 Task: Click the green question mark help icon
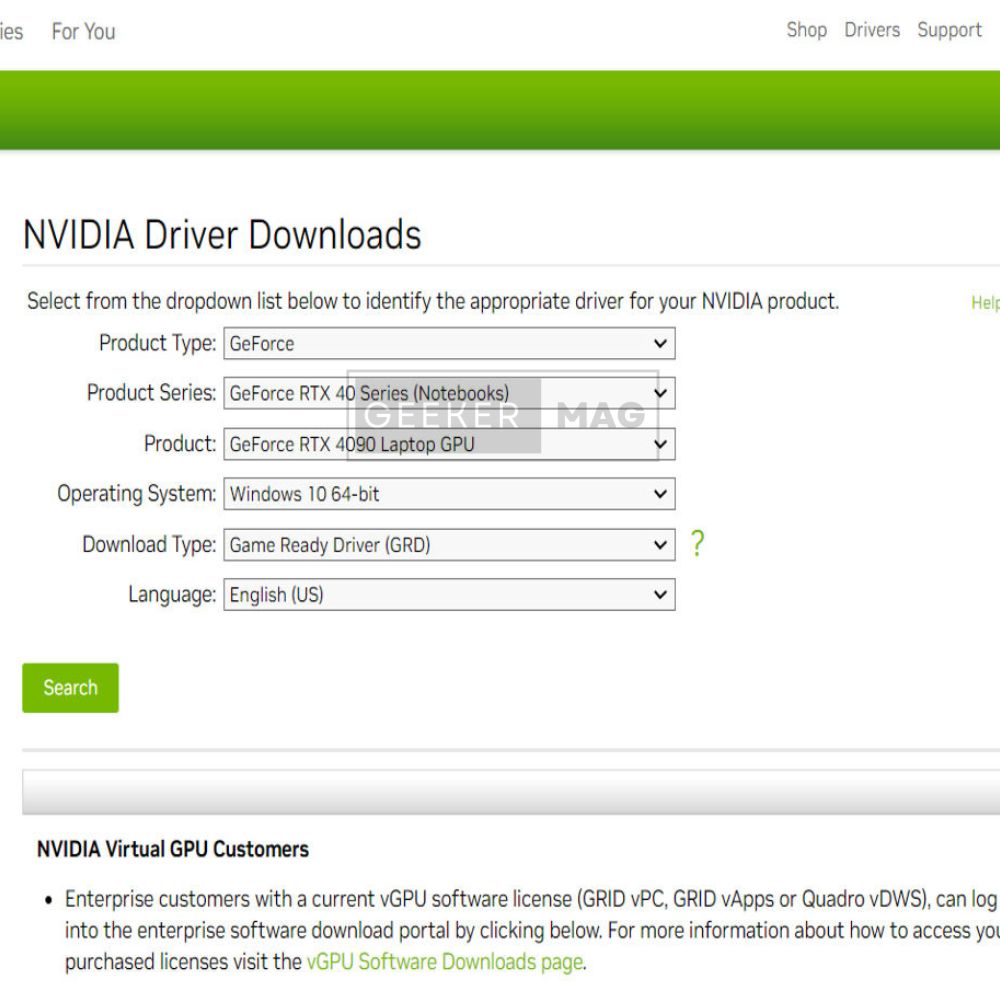(698, 544)
